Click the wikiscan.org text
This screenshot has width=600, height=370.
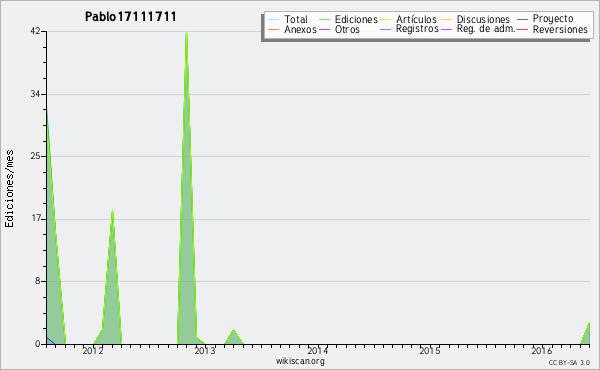[300, 361]
